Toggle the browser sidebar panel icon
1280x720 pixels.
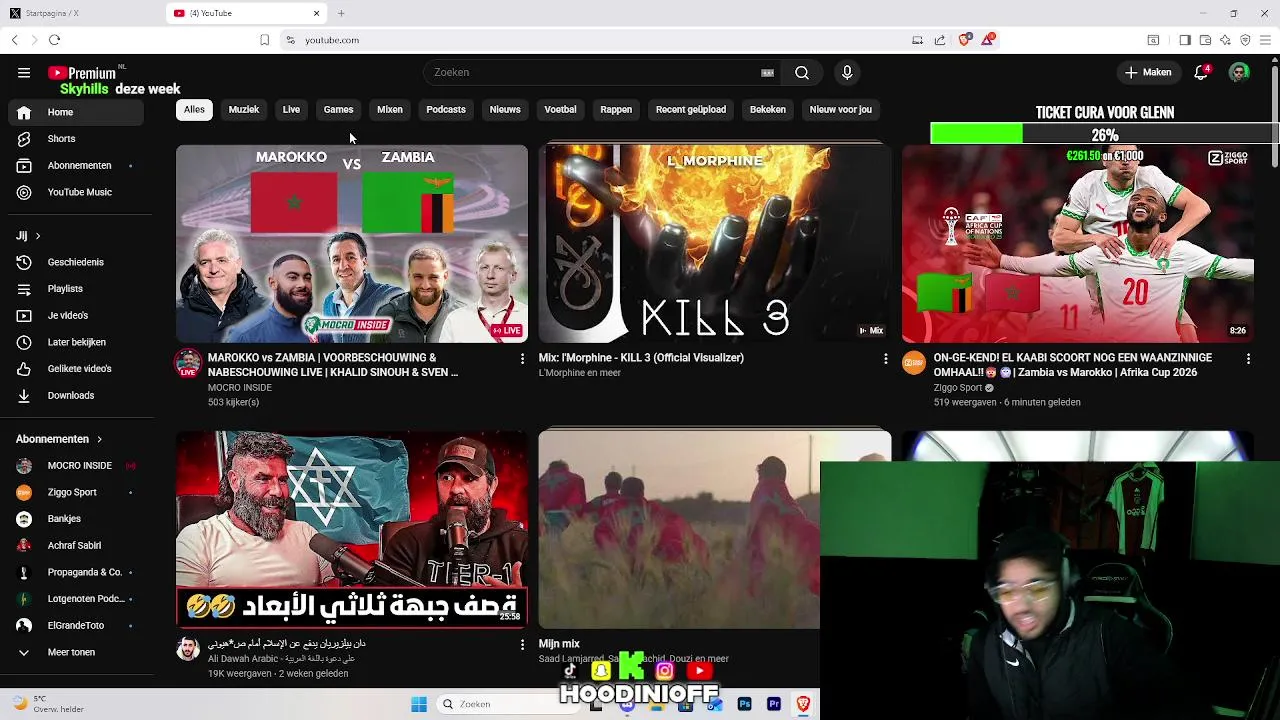pyautogui.click(x=1185, y=40)
